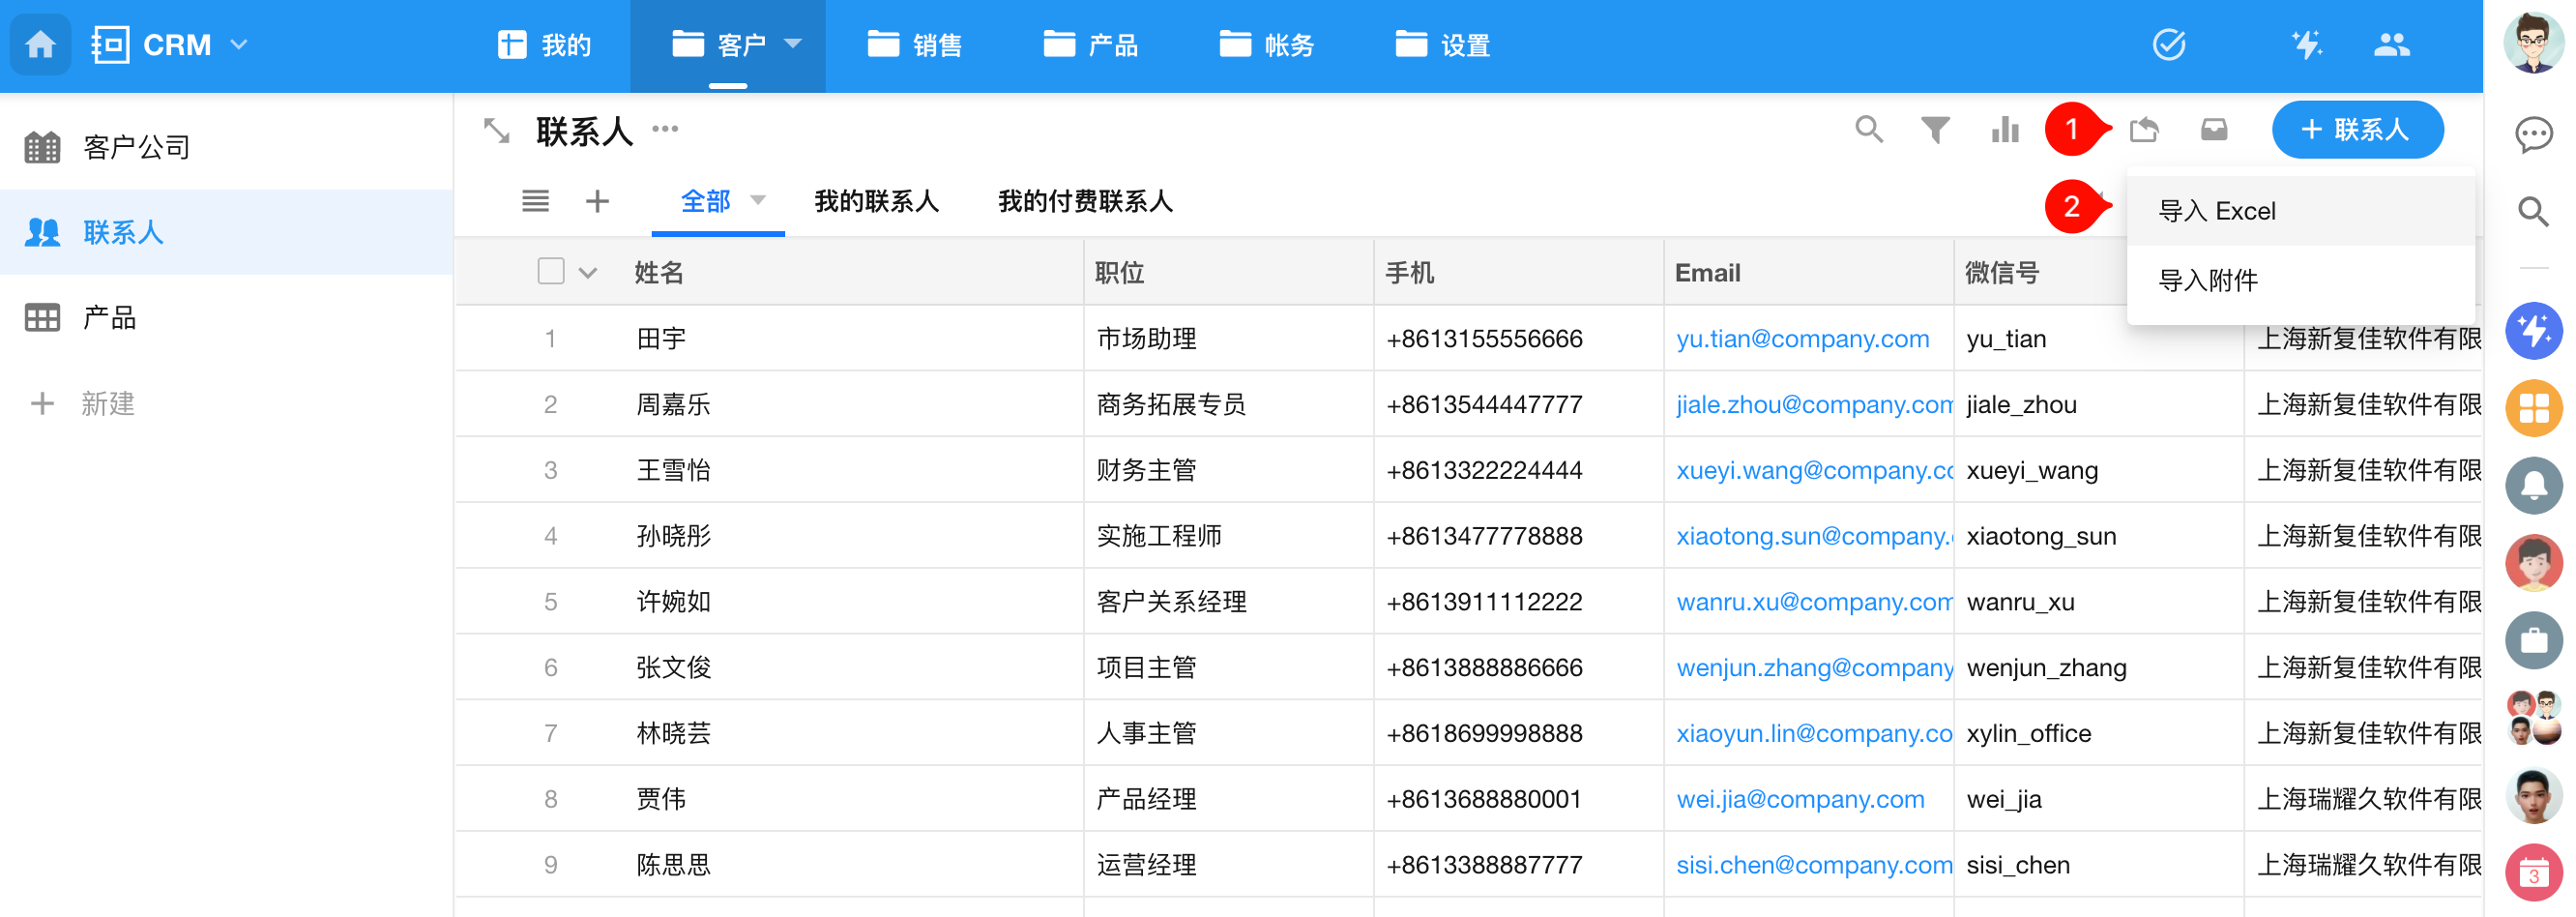2576x917 pixels.
Task: Open email link yu.tian@company.com
Action: [1802, 339]
